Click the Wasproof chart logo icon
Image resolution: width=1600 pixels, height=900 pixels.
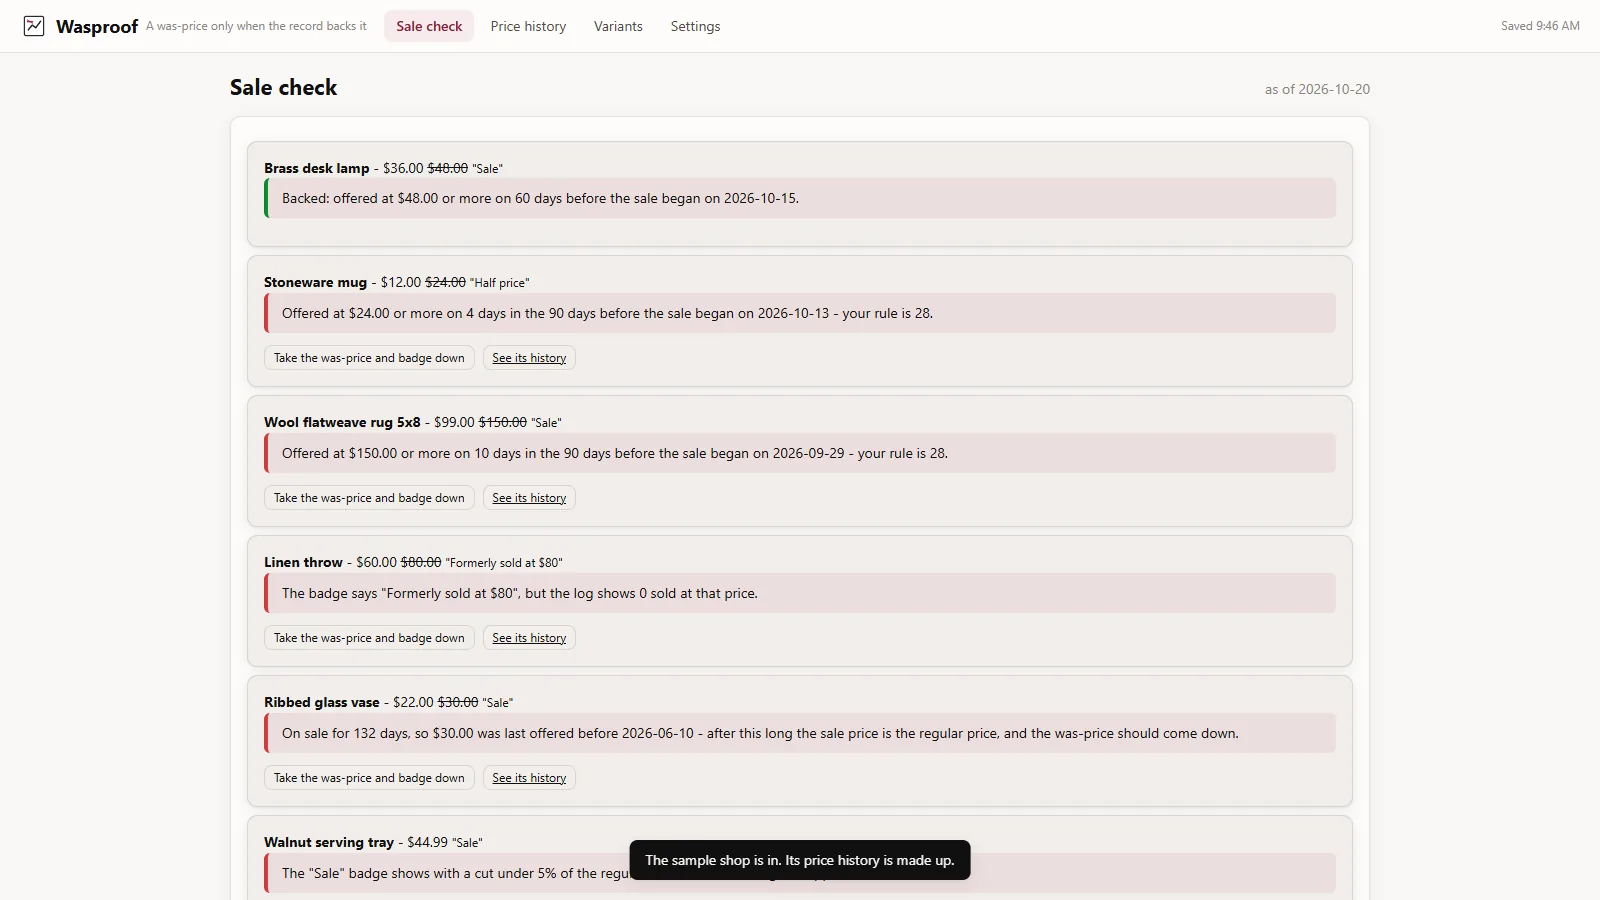34,26
